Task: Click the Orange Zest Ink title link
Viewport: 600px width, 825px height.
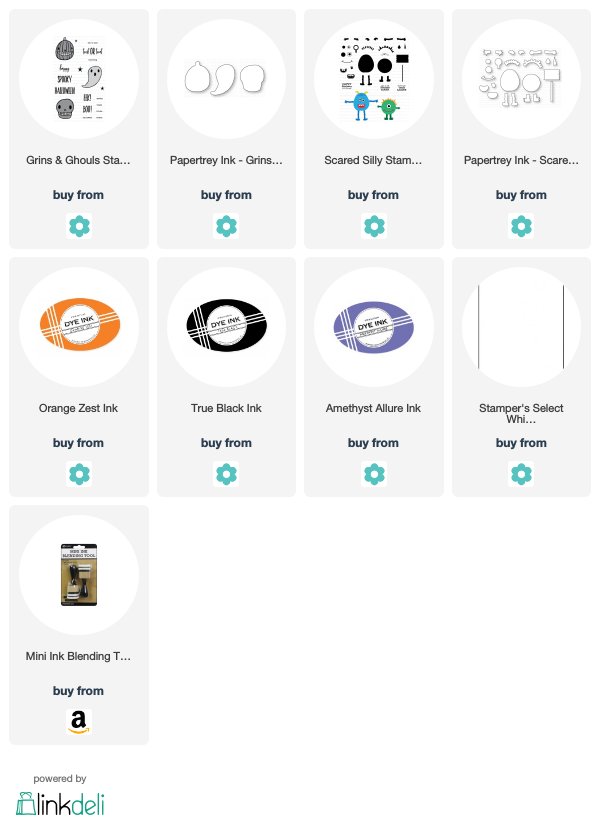Action: (x=78, y=408)
